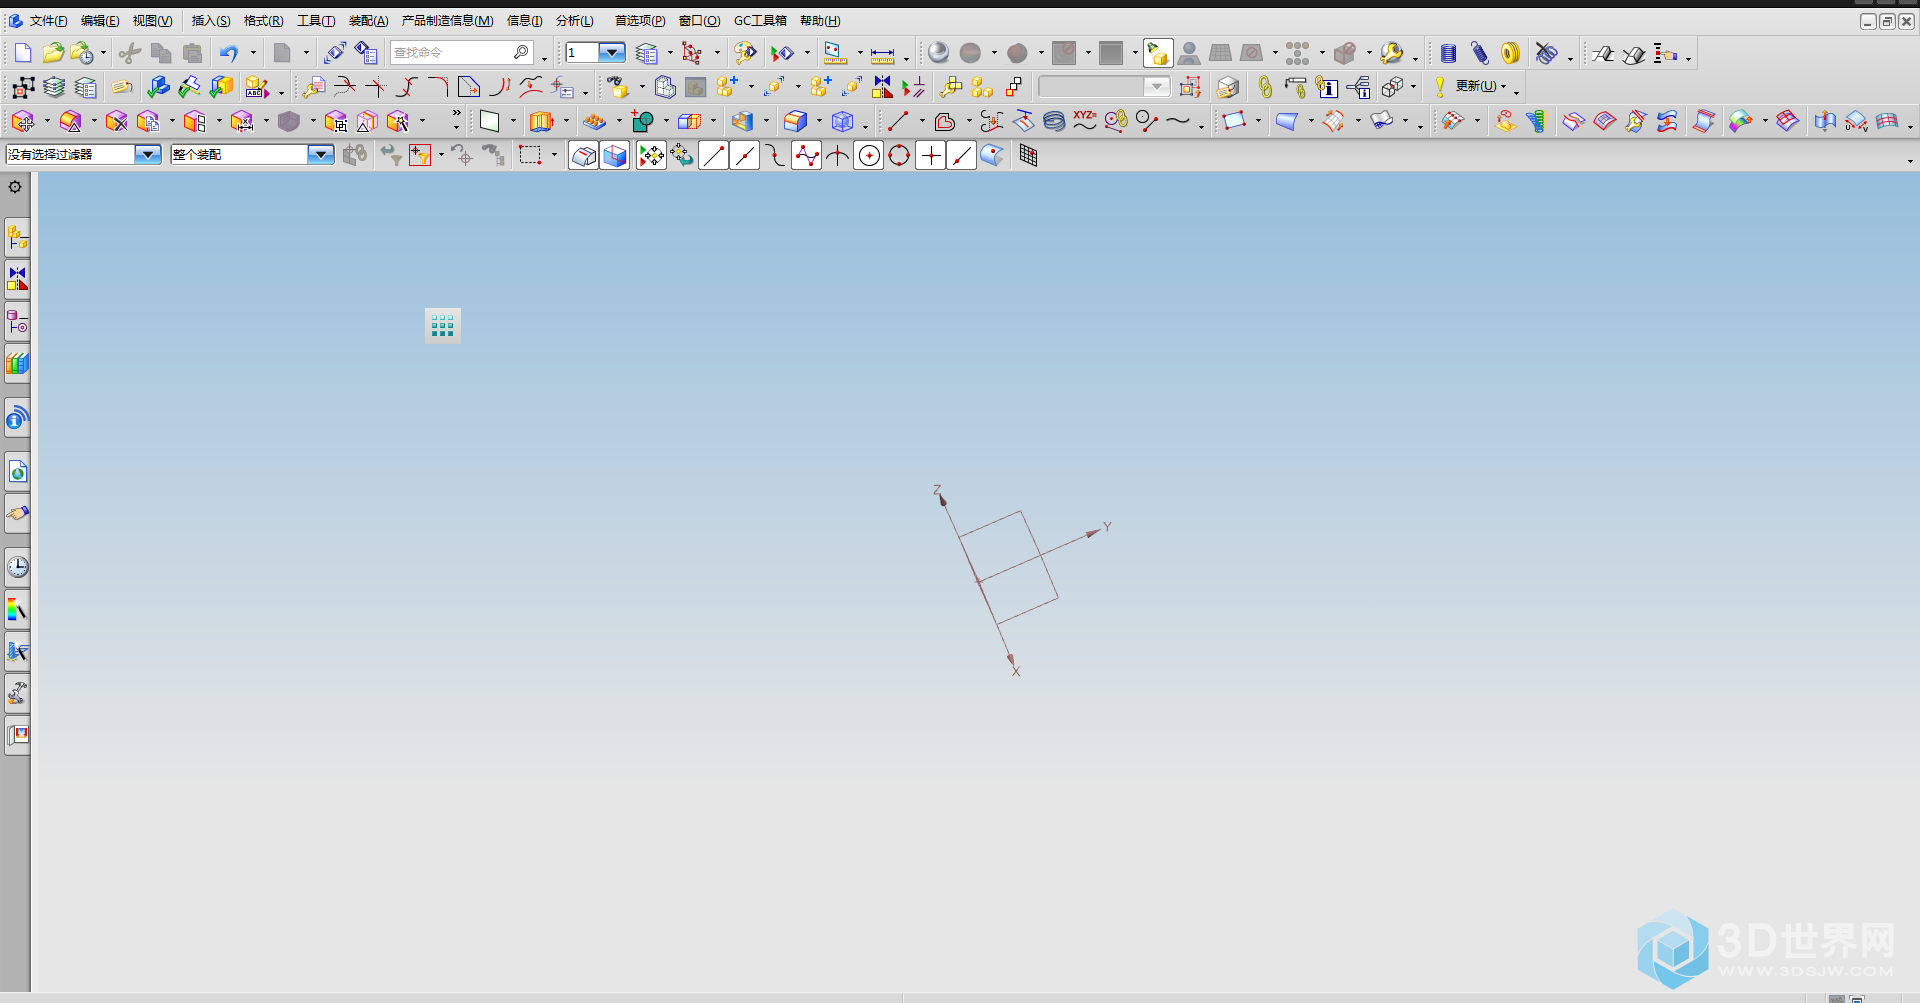Open the Reuse Library books icon

click(17, 363)
